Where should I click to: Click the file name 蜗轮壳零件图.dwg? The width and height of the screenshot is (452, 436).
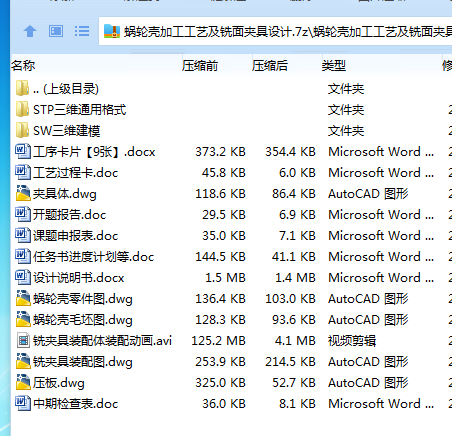(x=83, y=299)
